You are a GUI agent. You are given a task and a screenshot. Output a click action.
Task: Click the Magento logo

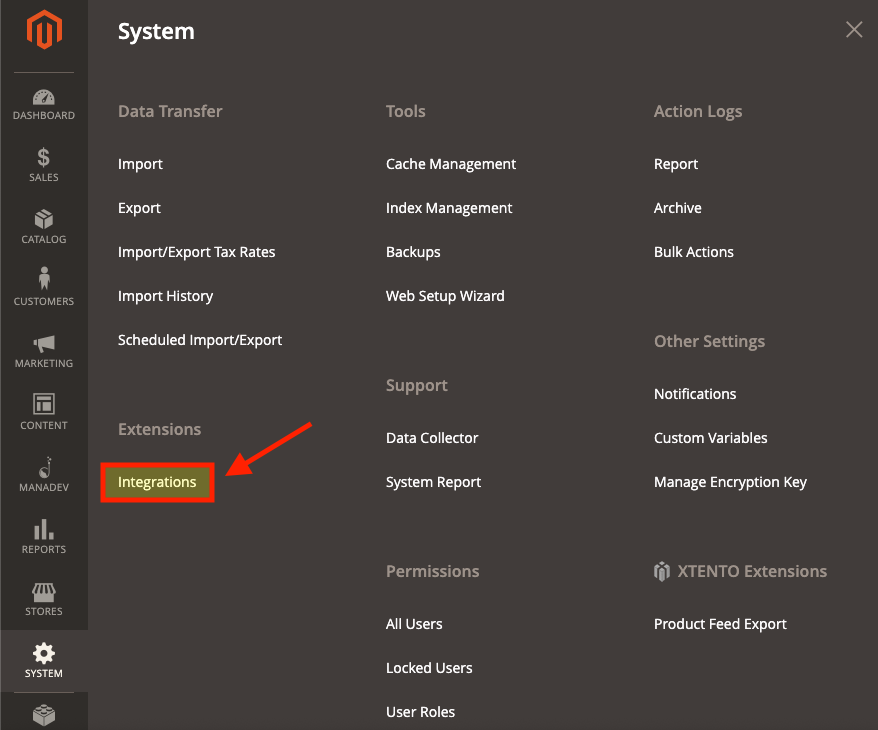[44, 30]
